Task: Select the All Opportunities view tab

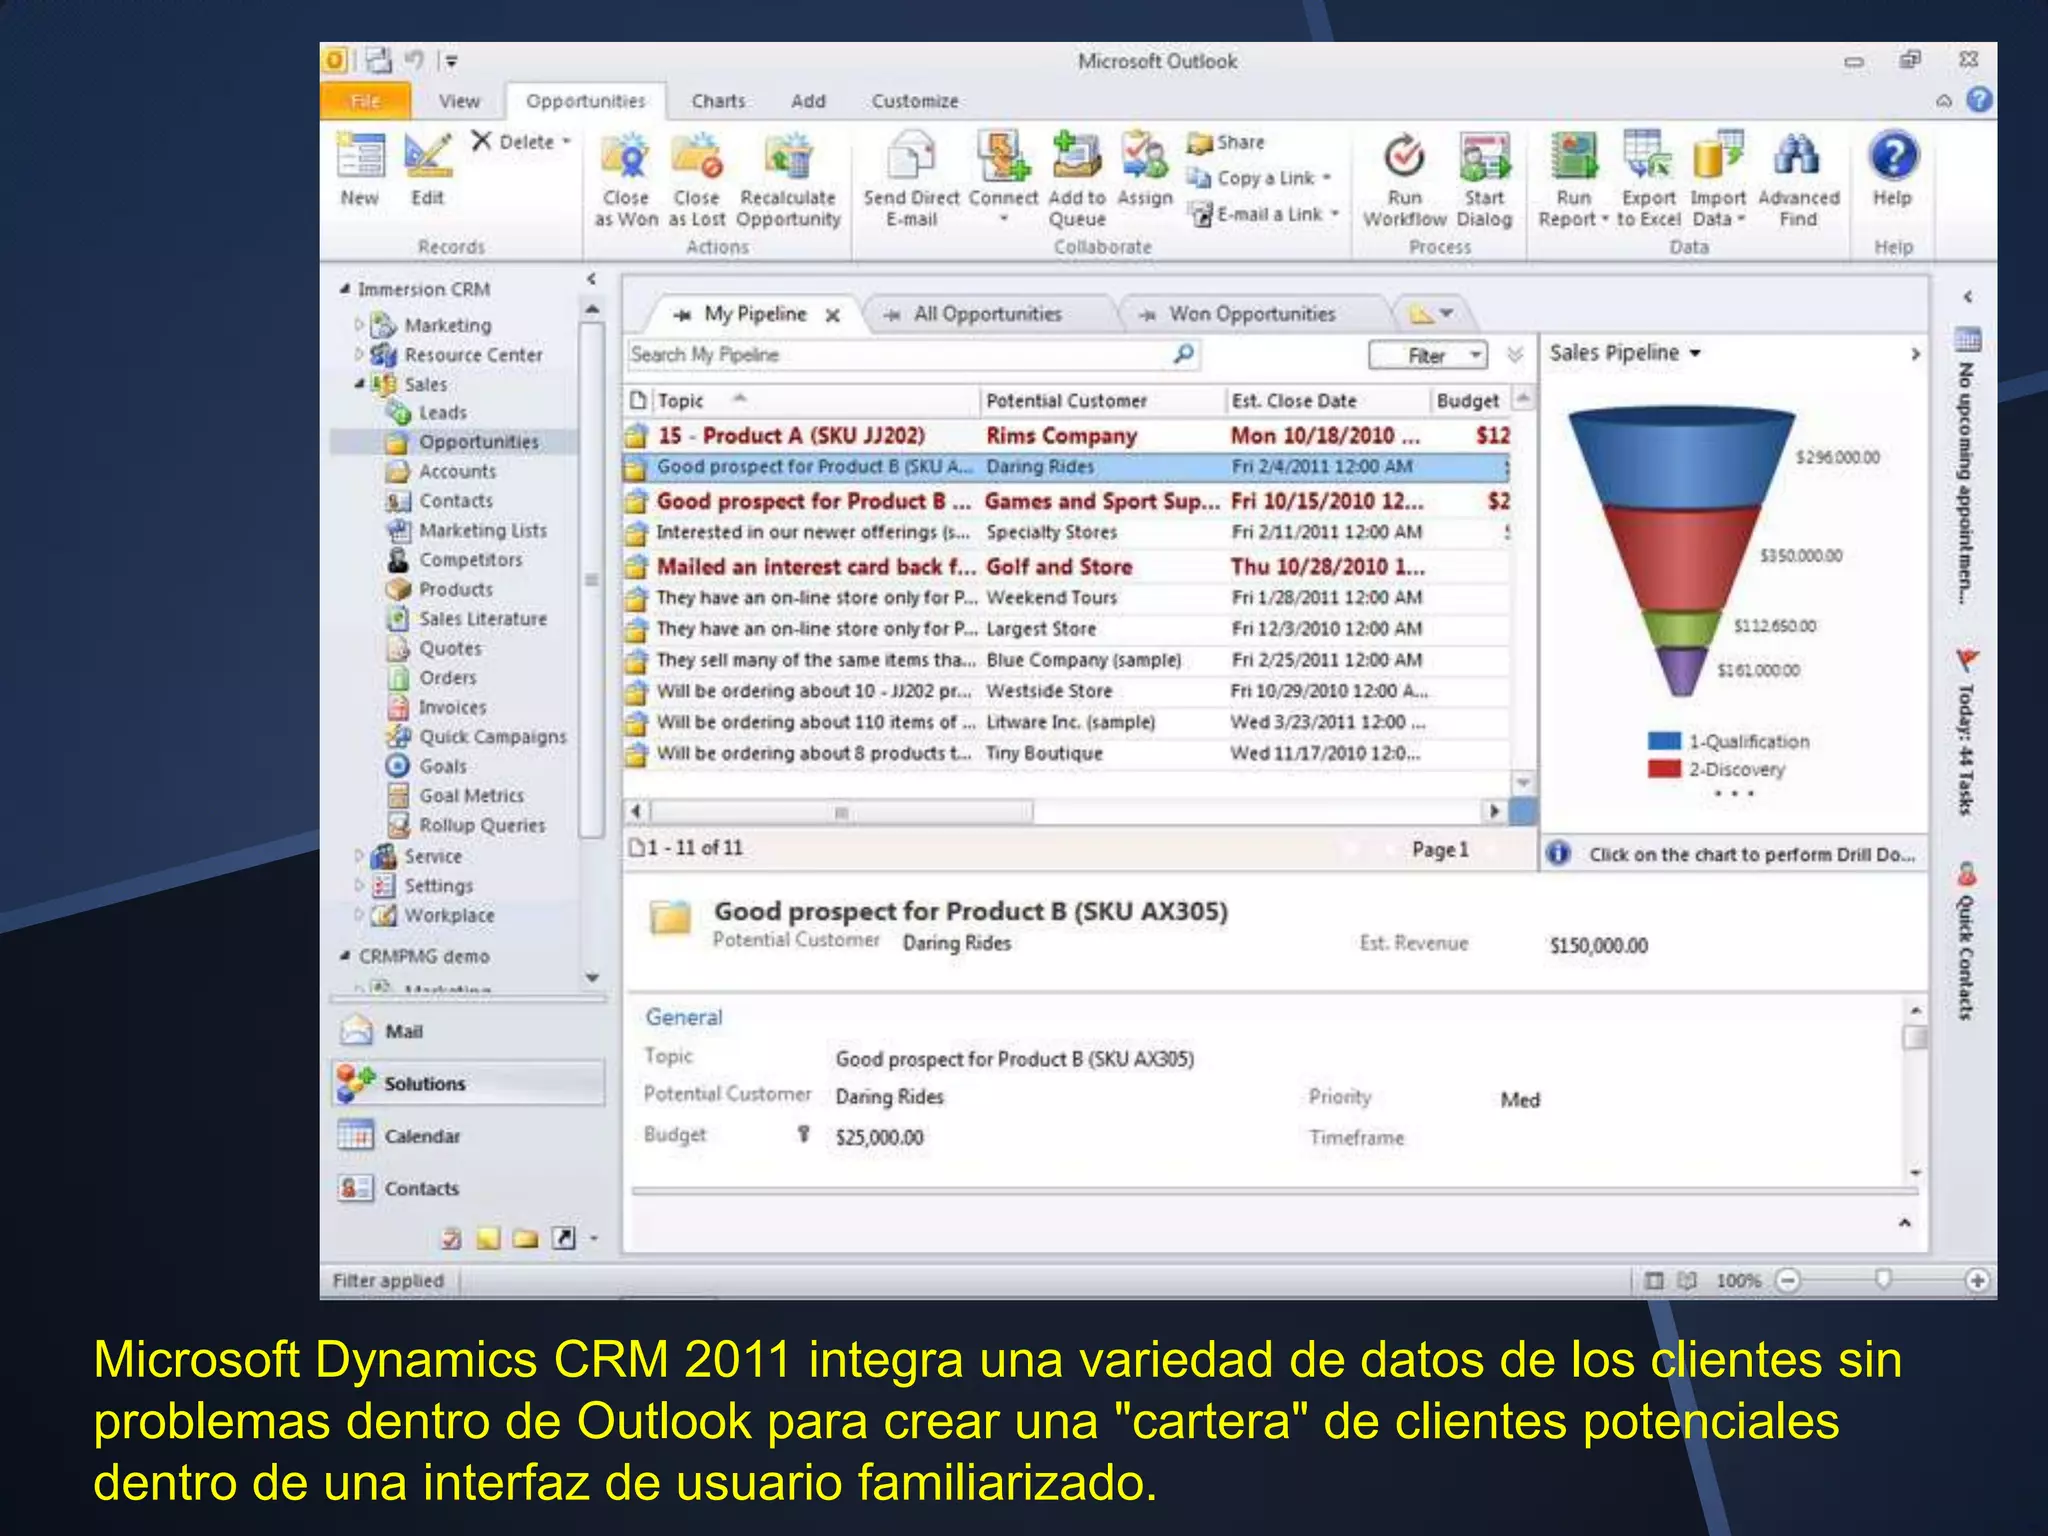Action: (x=988, y=314)
